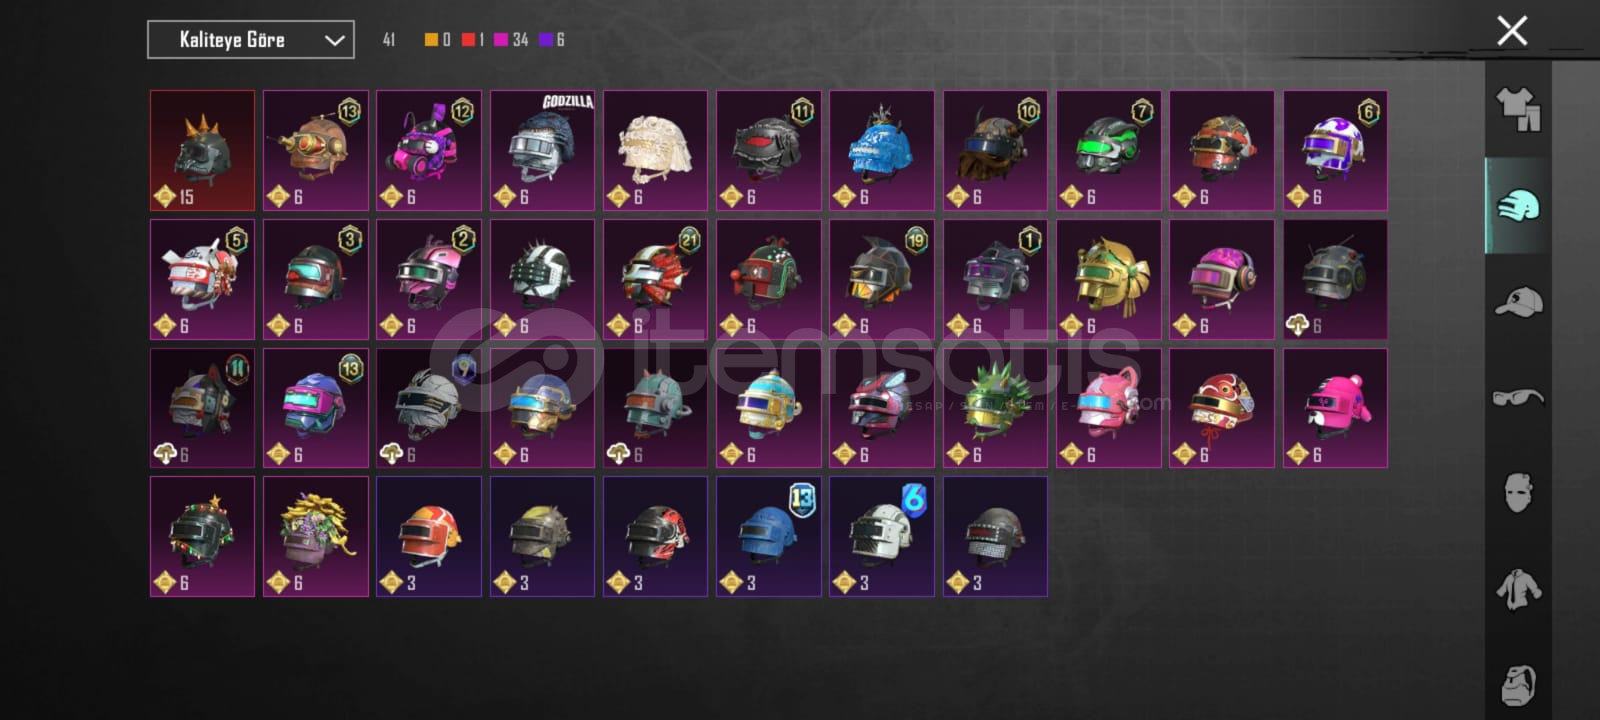Open the backpack category icon
Screen dimensions: 1600x720
coord(1518,684)
